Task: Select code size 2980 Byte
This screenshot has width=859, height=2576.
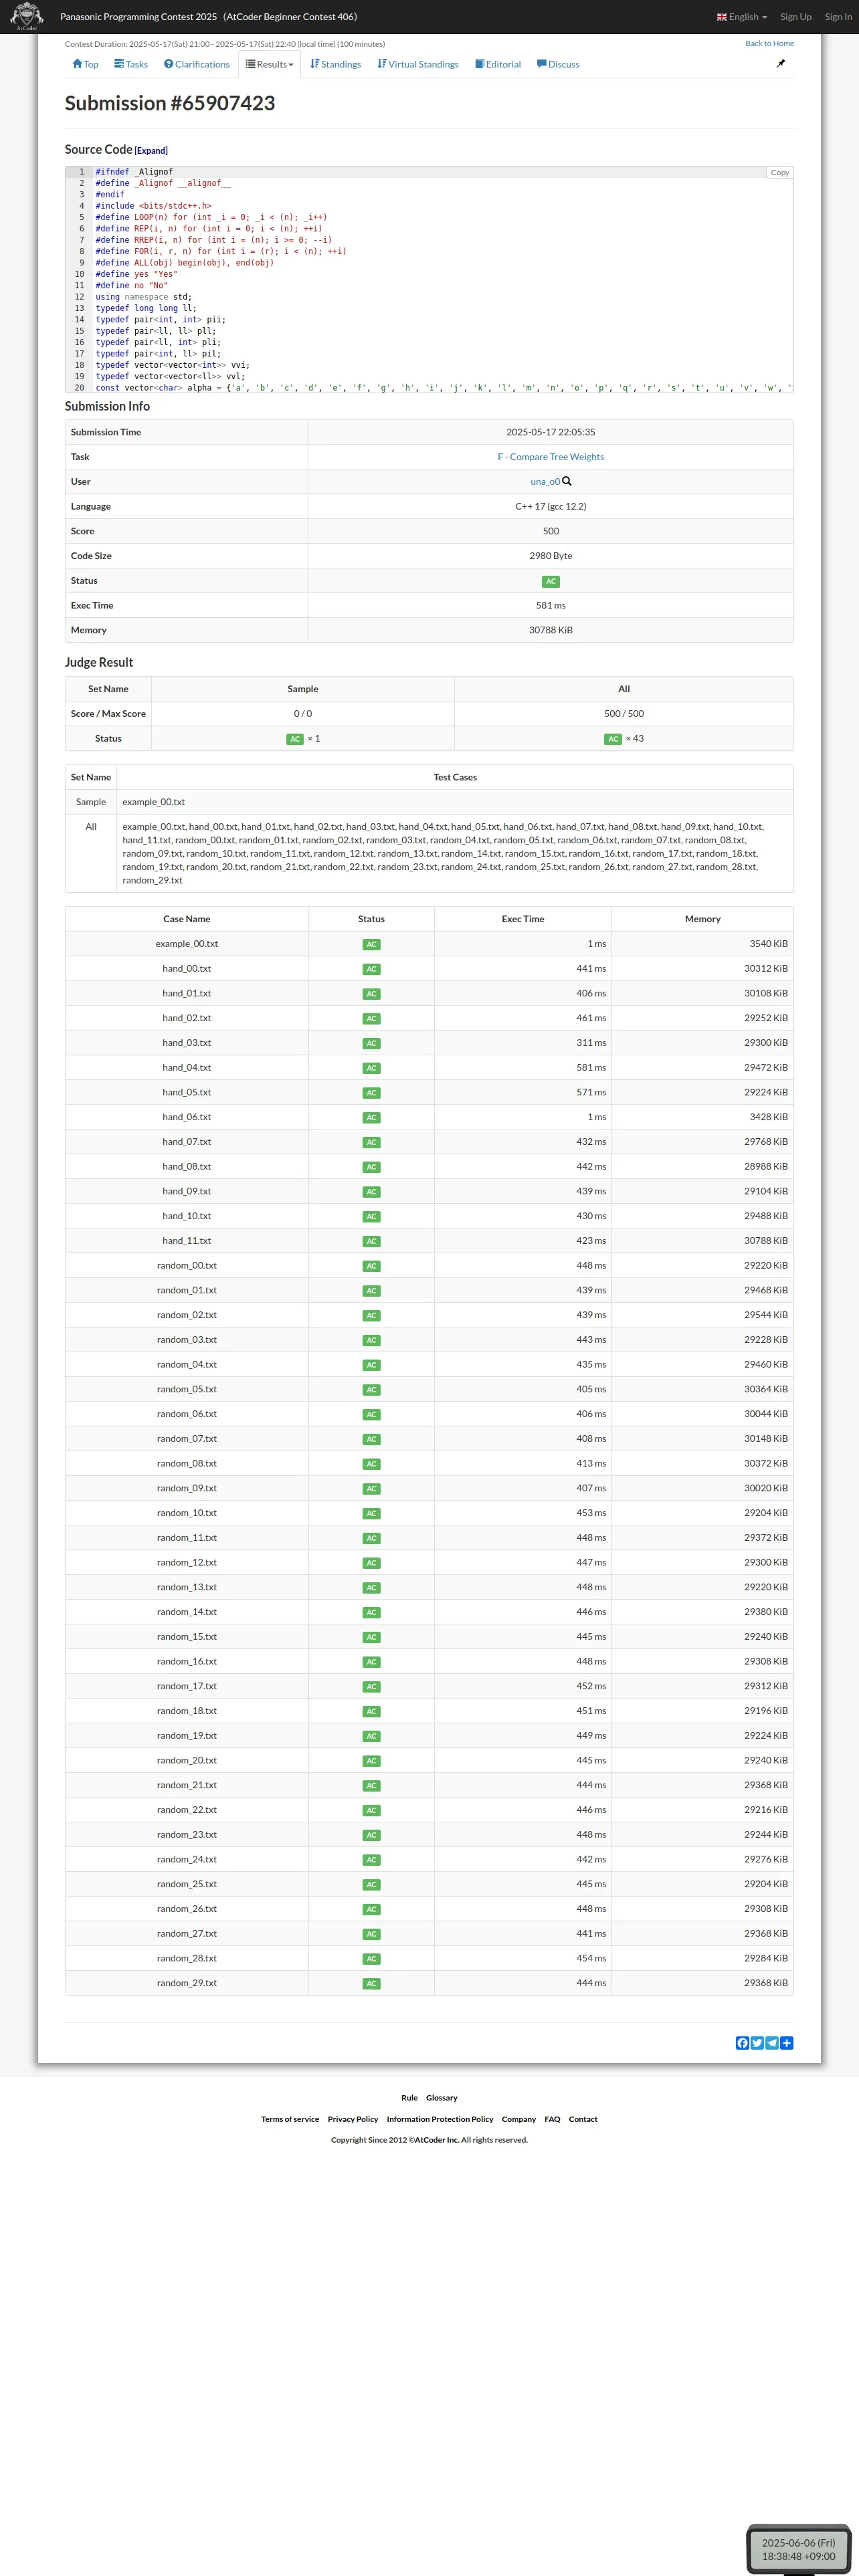Action: coord(551,556)
